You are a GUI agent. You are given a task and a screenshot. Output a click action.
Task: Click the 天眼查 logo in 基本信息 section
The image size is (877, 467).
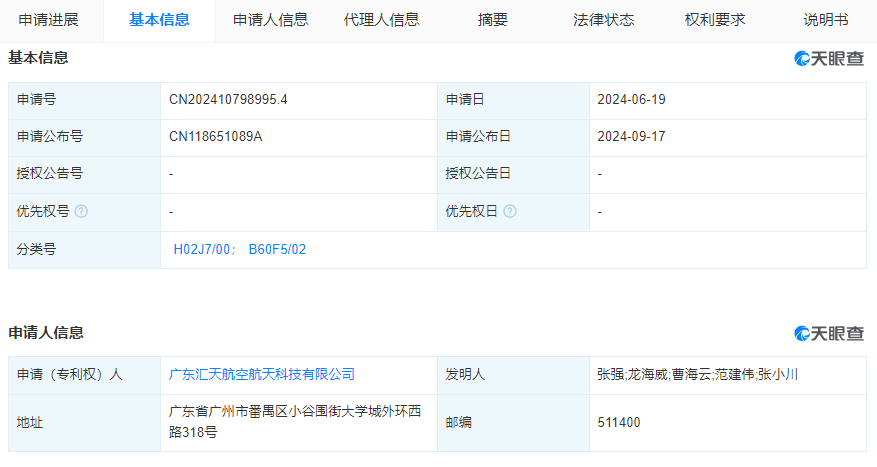click(829, 59)
